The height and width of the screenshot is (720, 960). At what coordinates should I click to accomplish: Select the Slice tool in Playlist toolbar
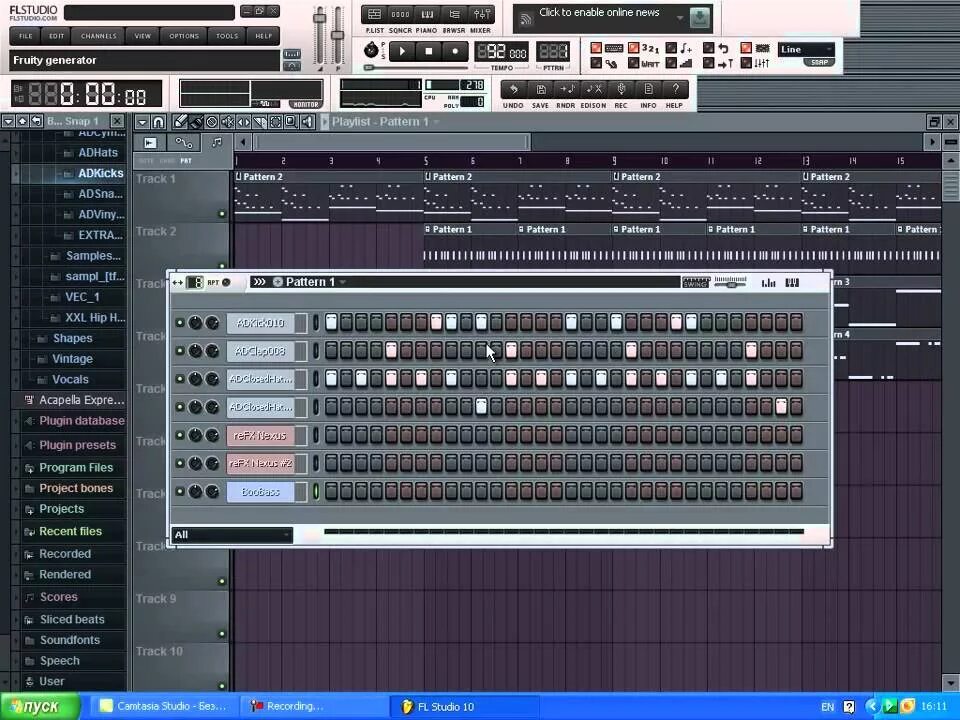click(x=260, y=121)
